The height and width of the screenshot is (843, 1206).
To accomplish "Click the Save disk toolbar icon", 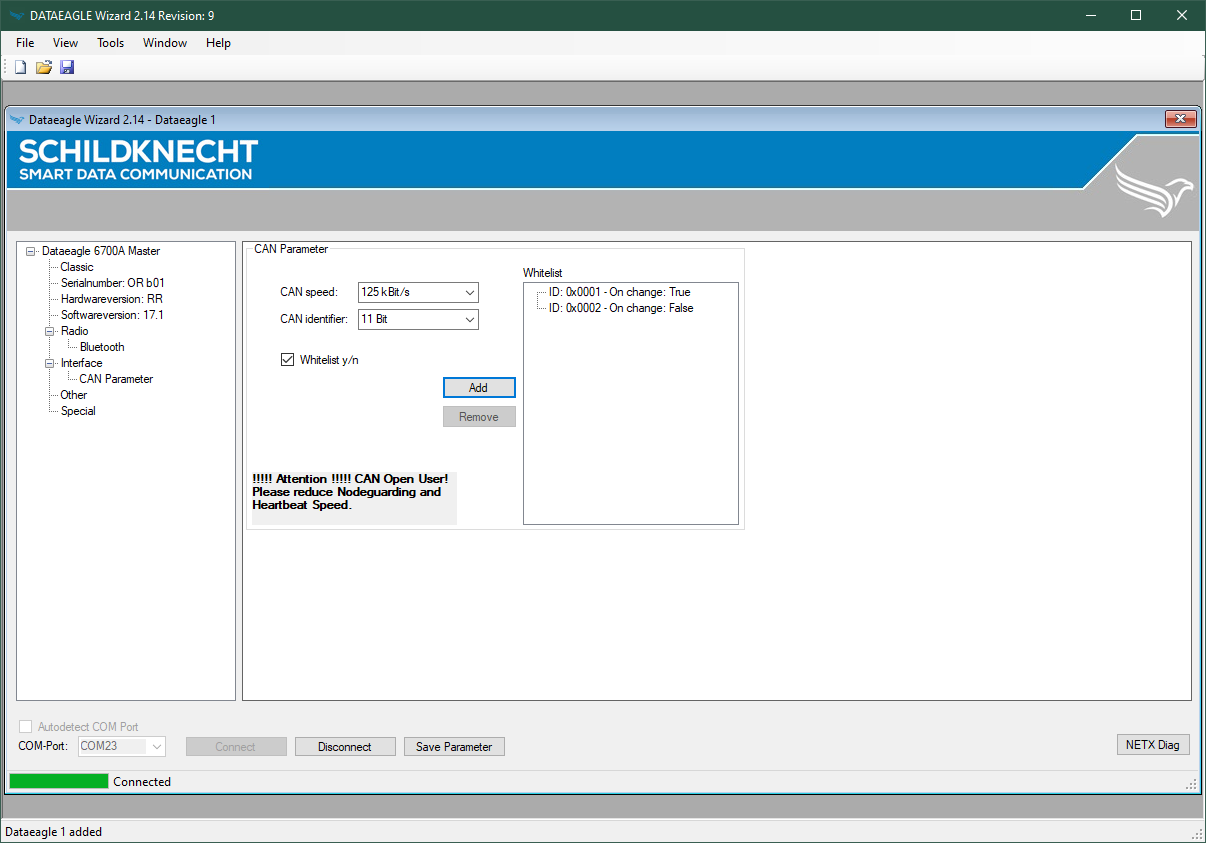I will coord(67,67).
